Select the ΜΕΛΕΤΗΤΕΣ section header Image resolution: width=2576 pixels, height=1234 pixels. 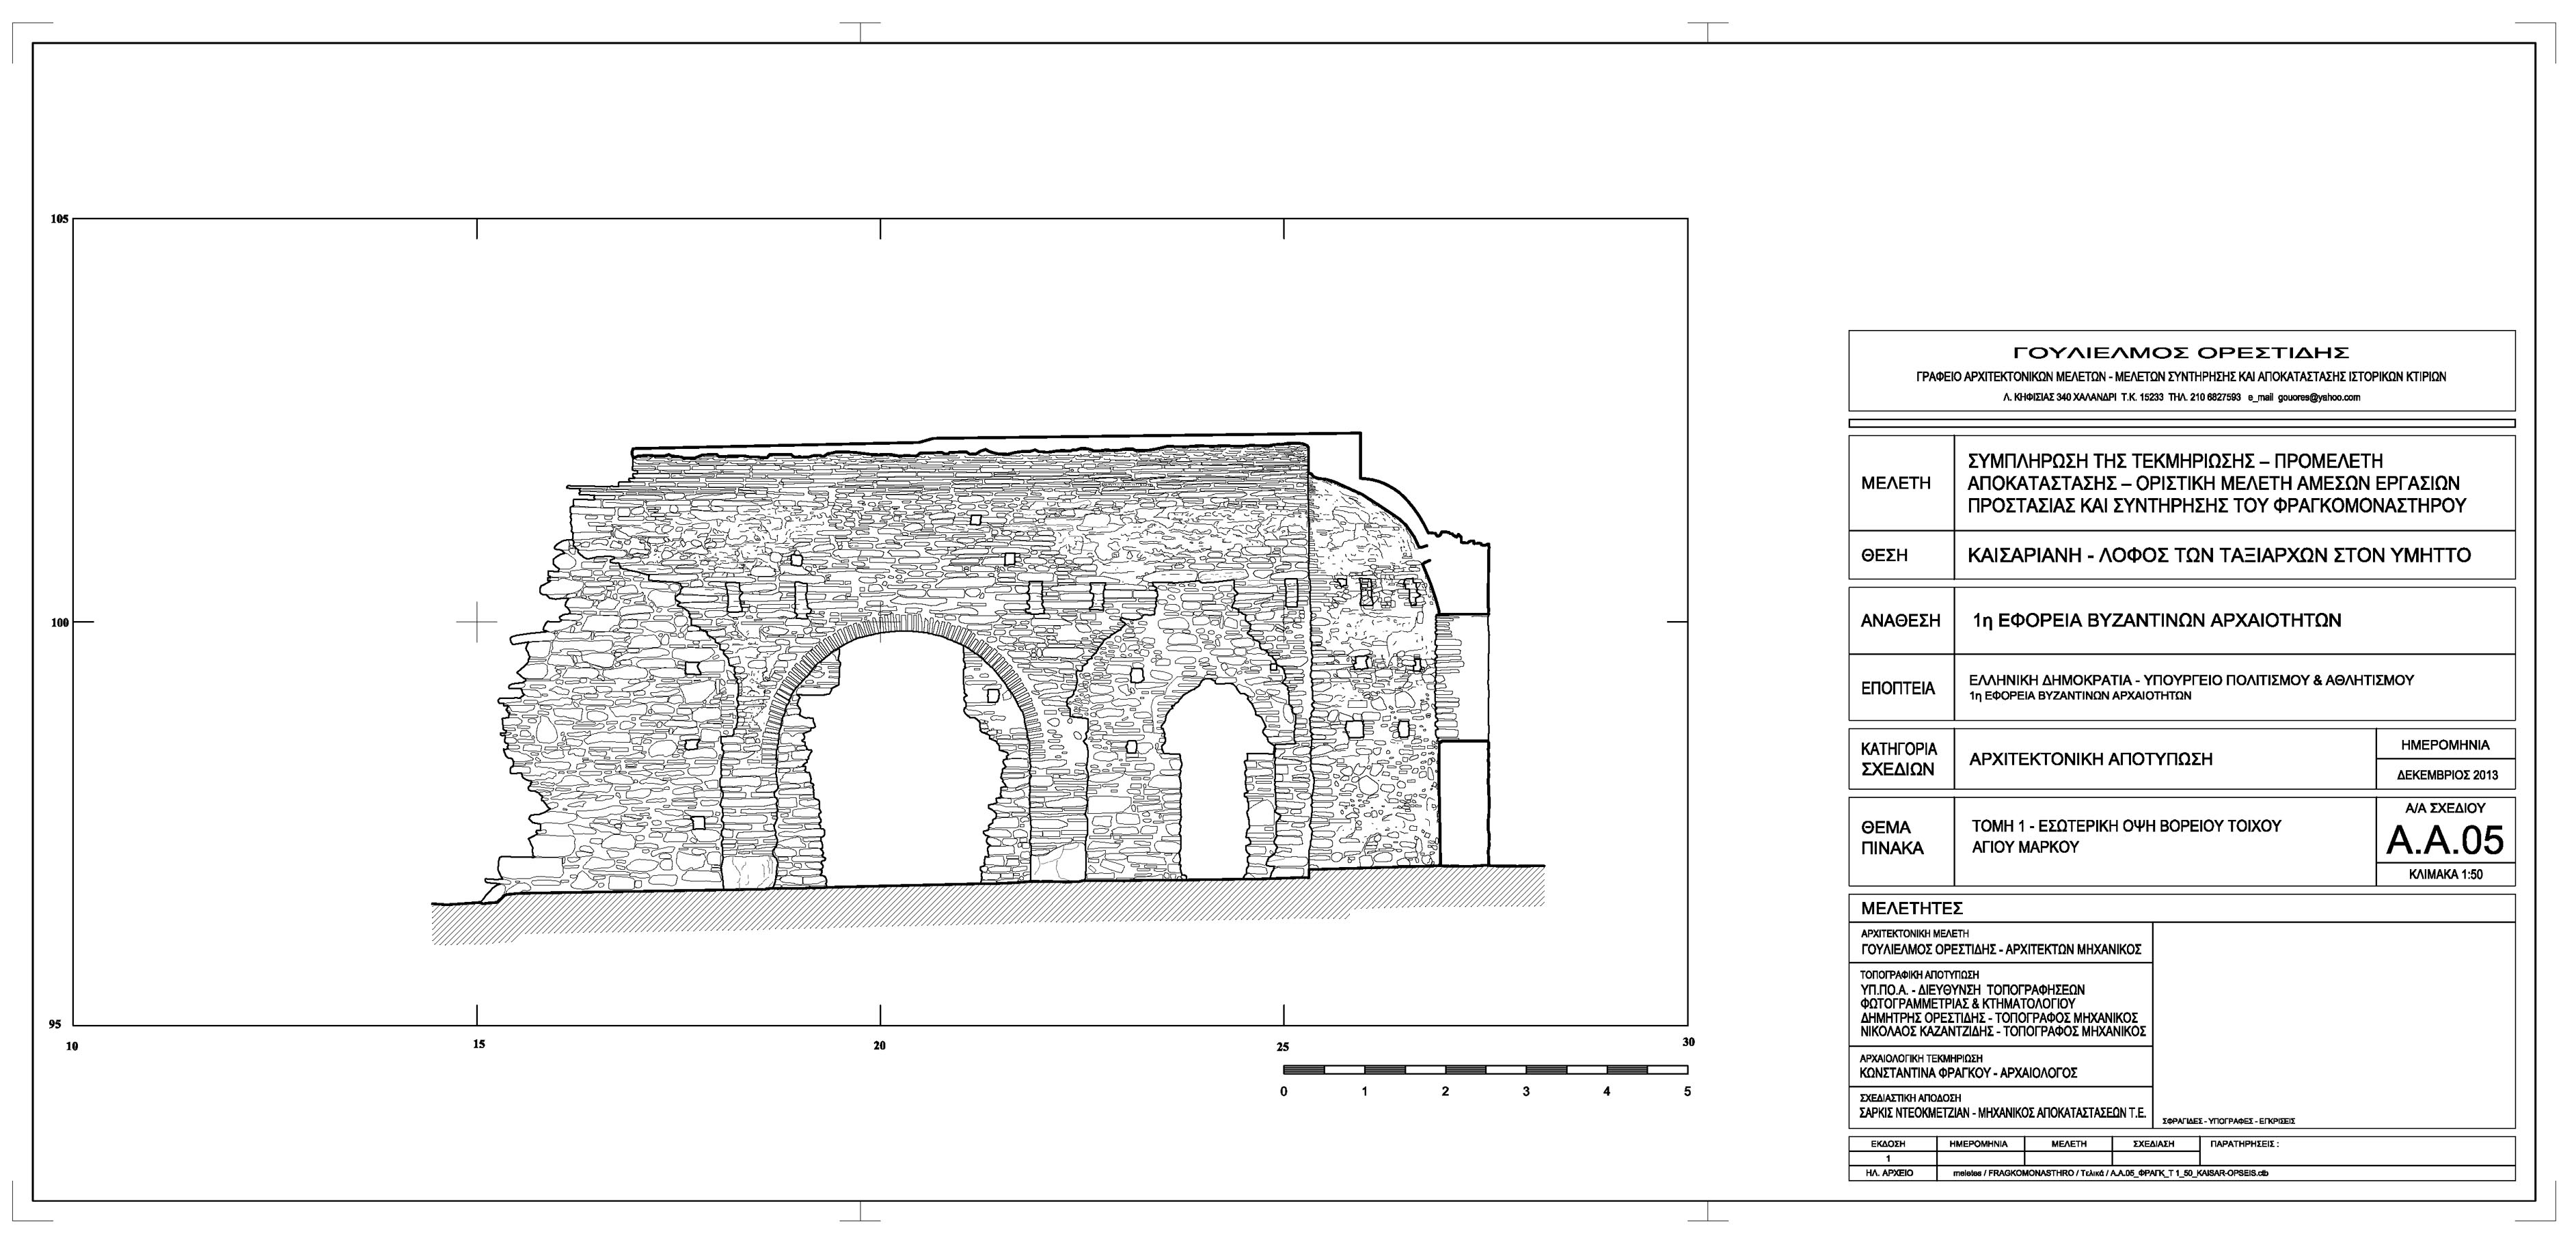click(x=1912, y=909)
